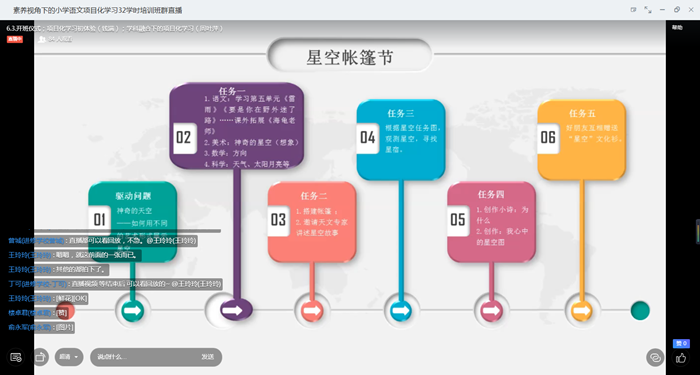Open the mini-window mode icon in title bar
The height and width of the screenshot is (375, 700).
coord(633,10)
